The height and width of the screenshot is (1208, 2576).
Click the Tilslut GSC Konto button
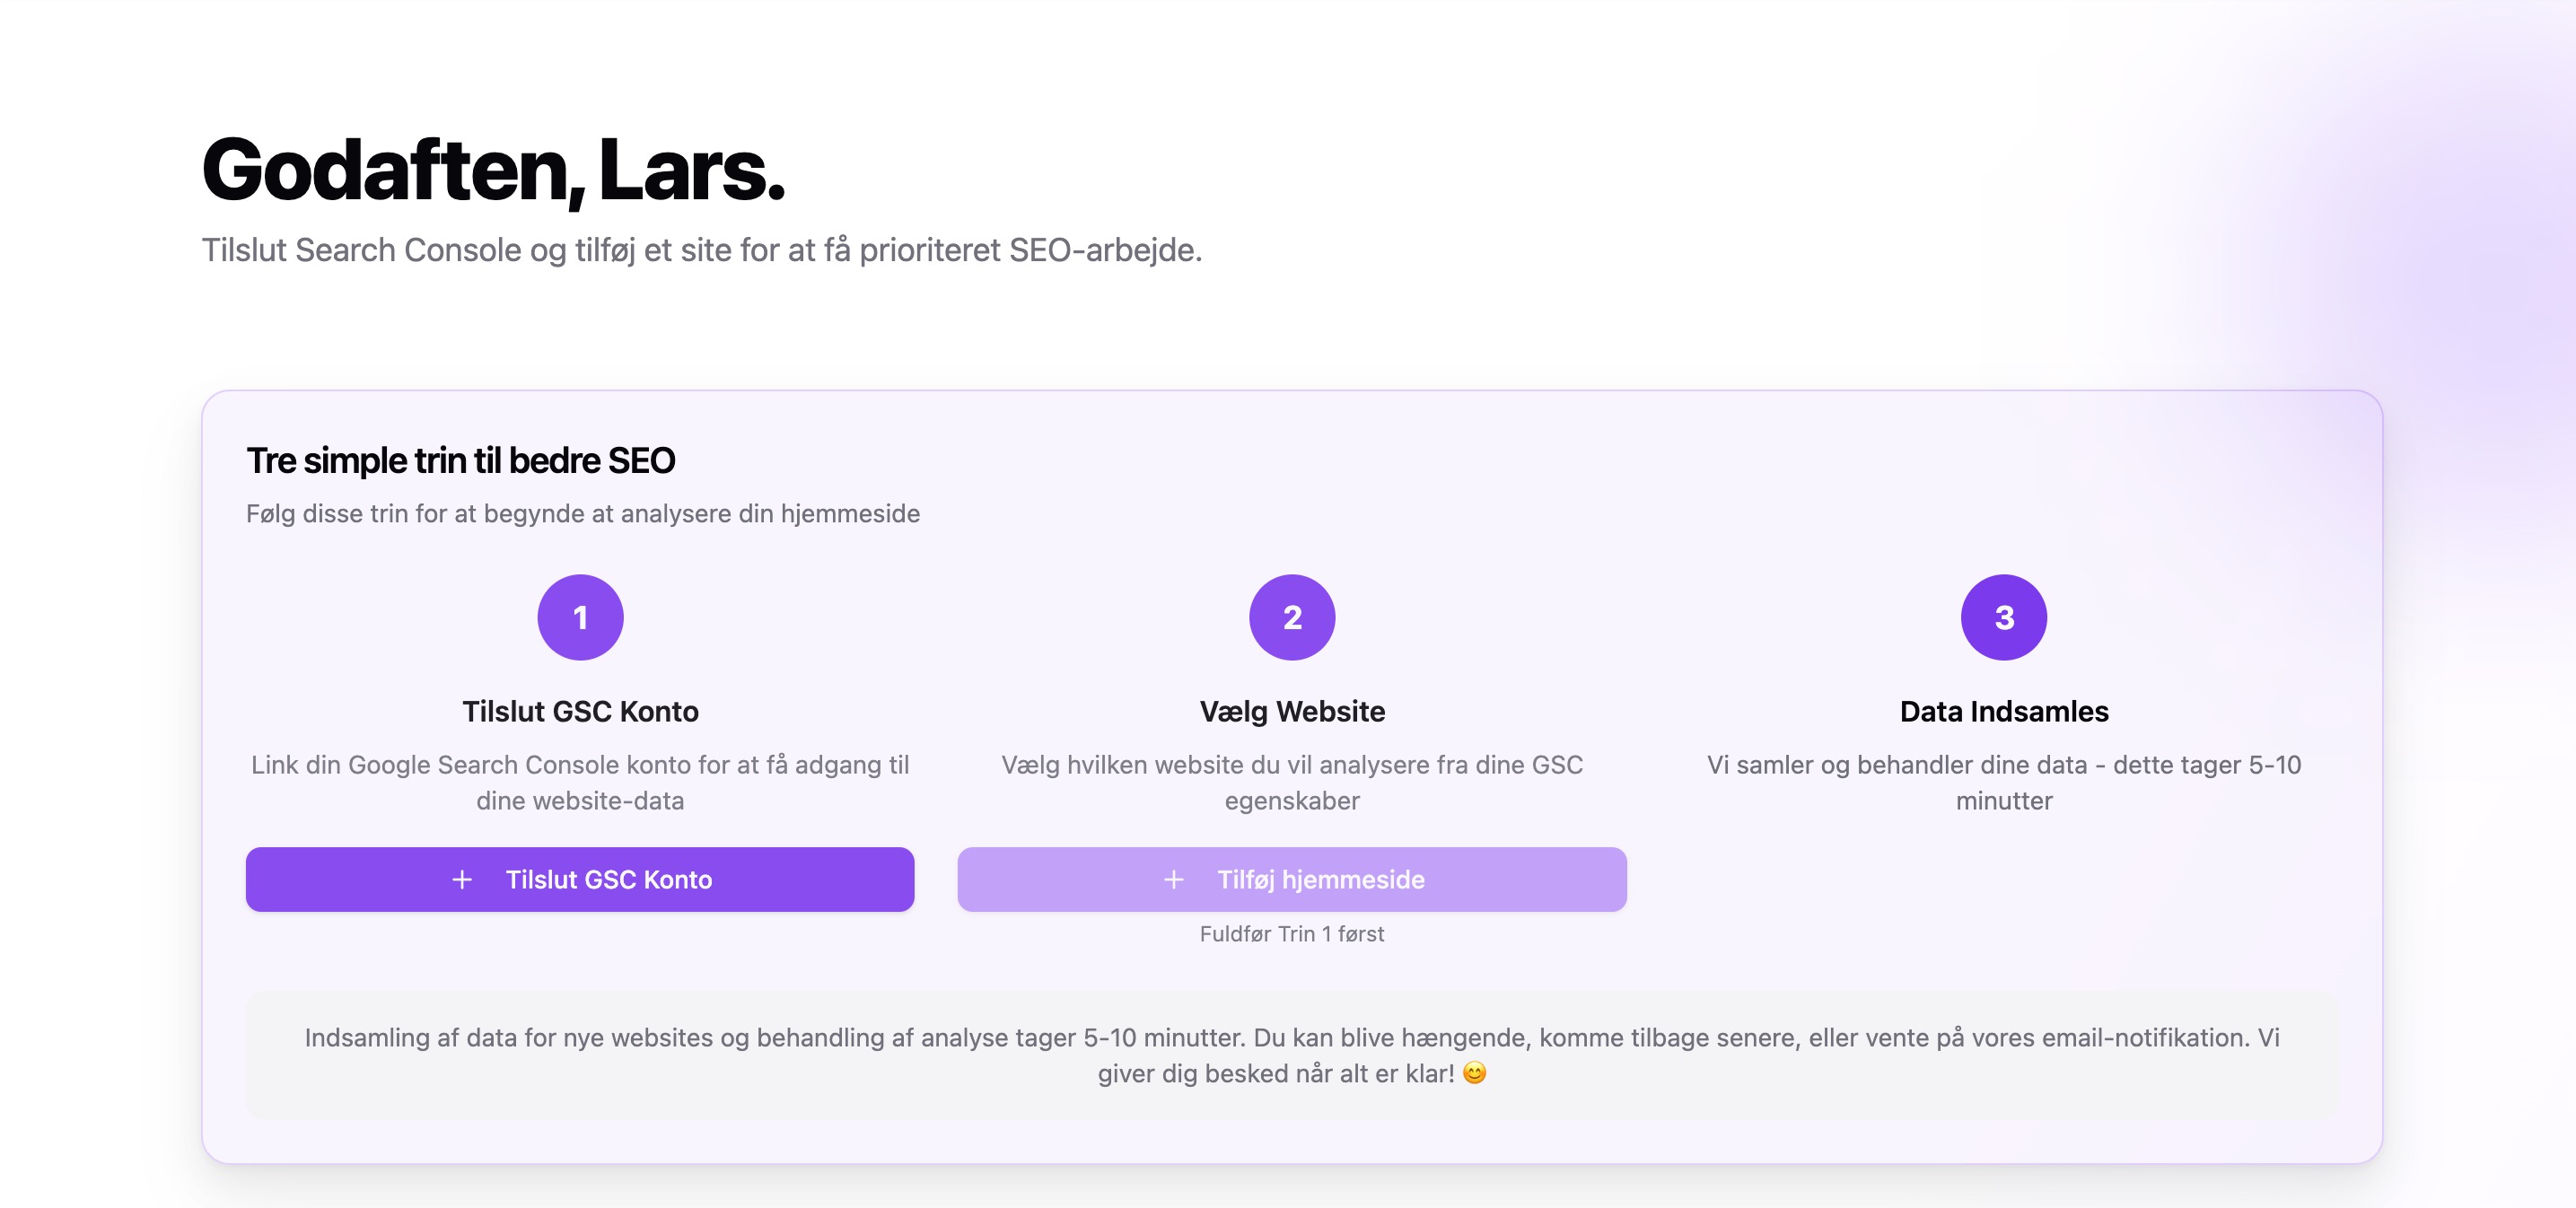pyautogui.click(x=580, y=879)
